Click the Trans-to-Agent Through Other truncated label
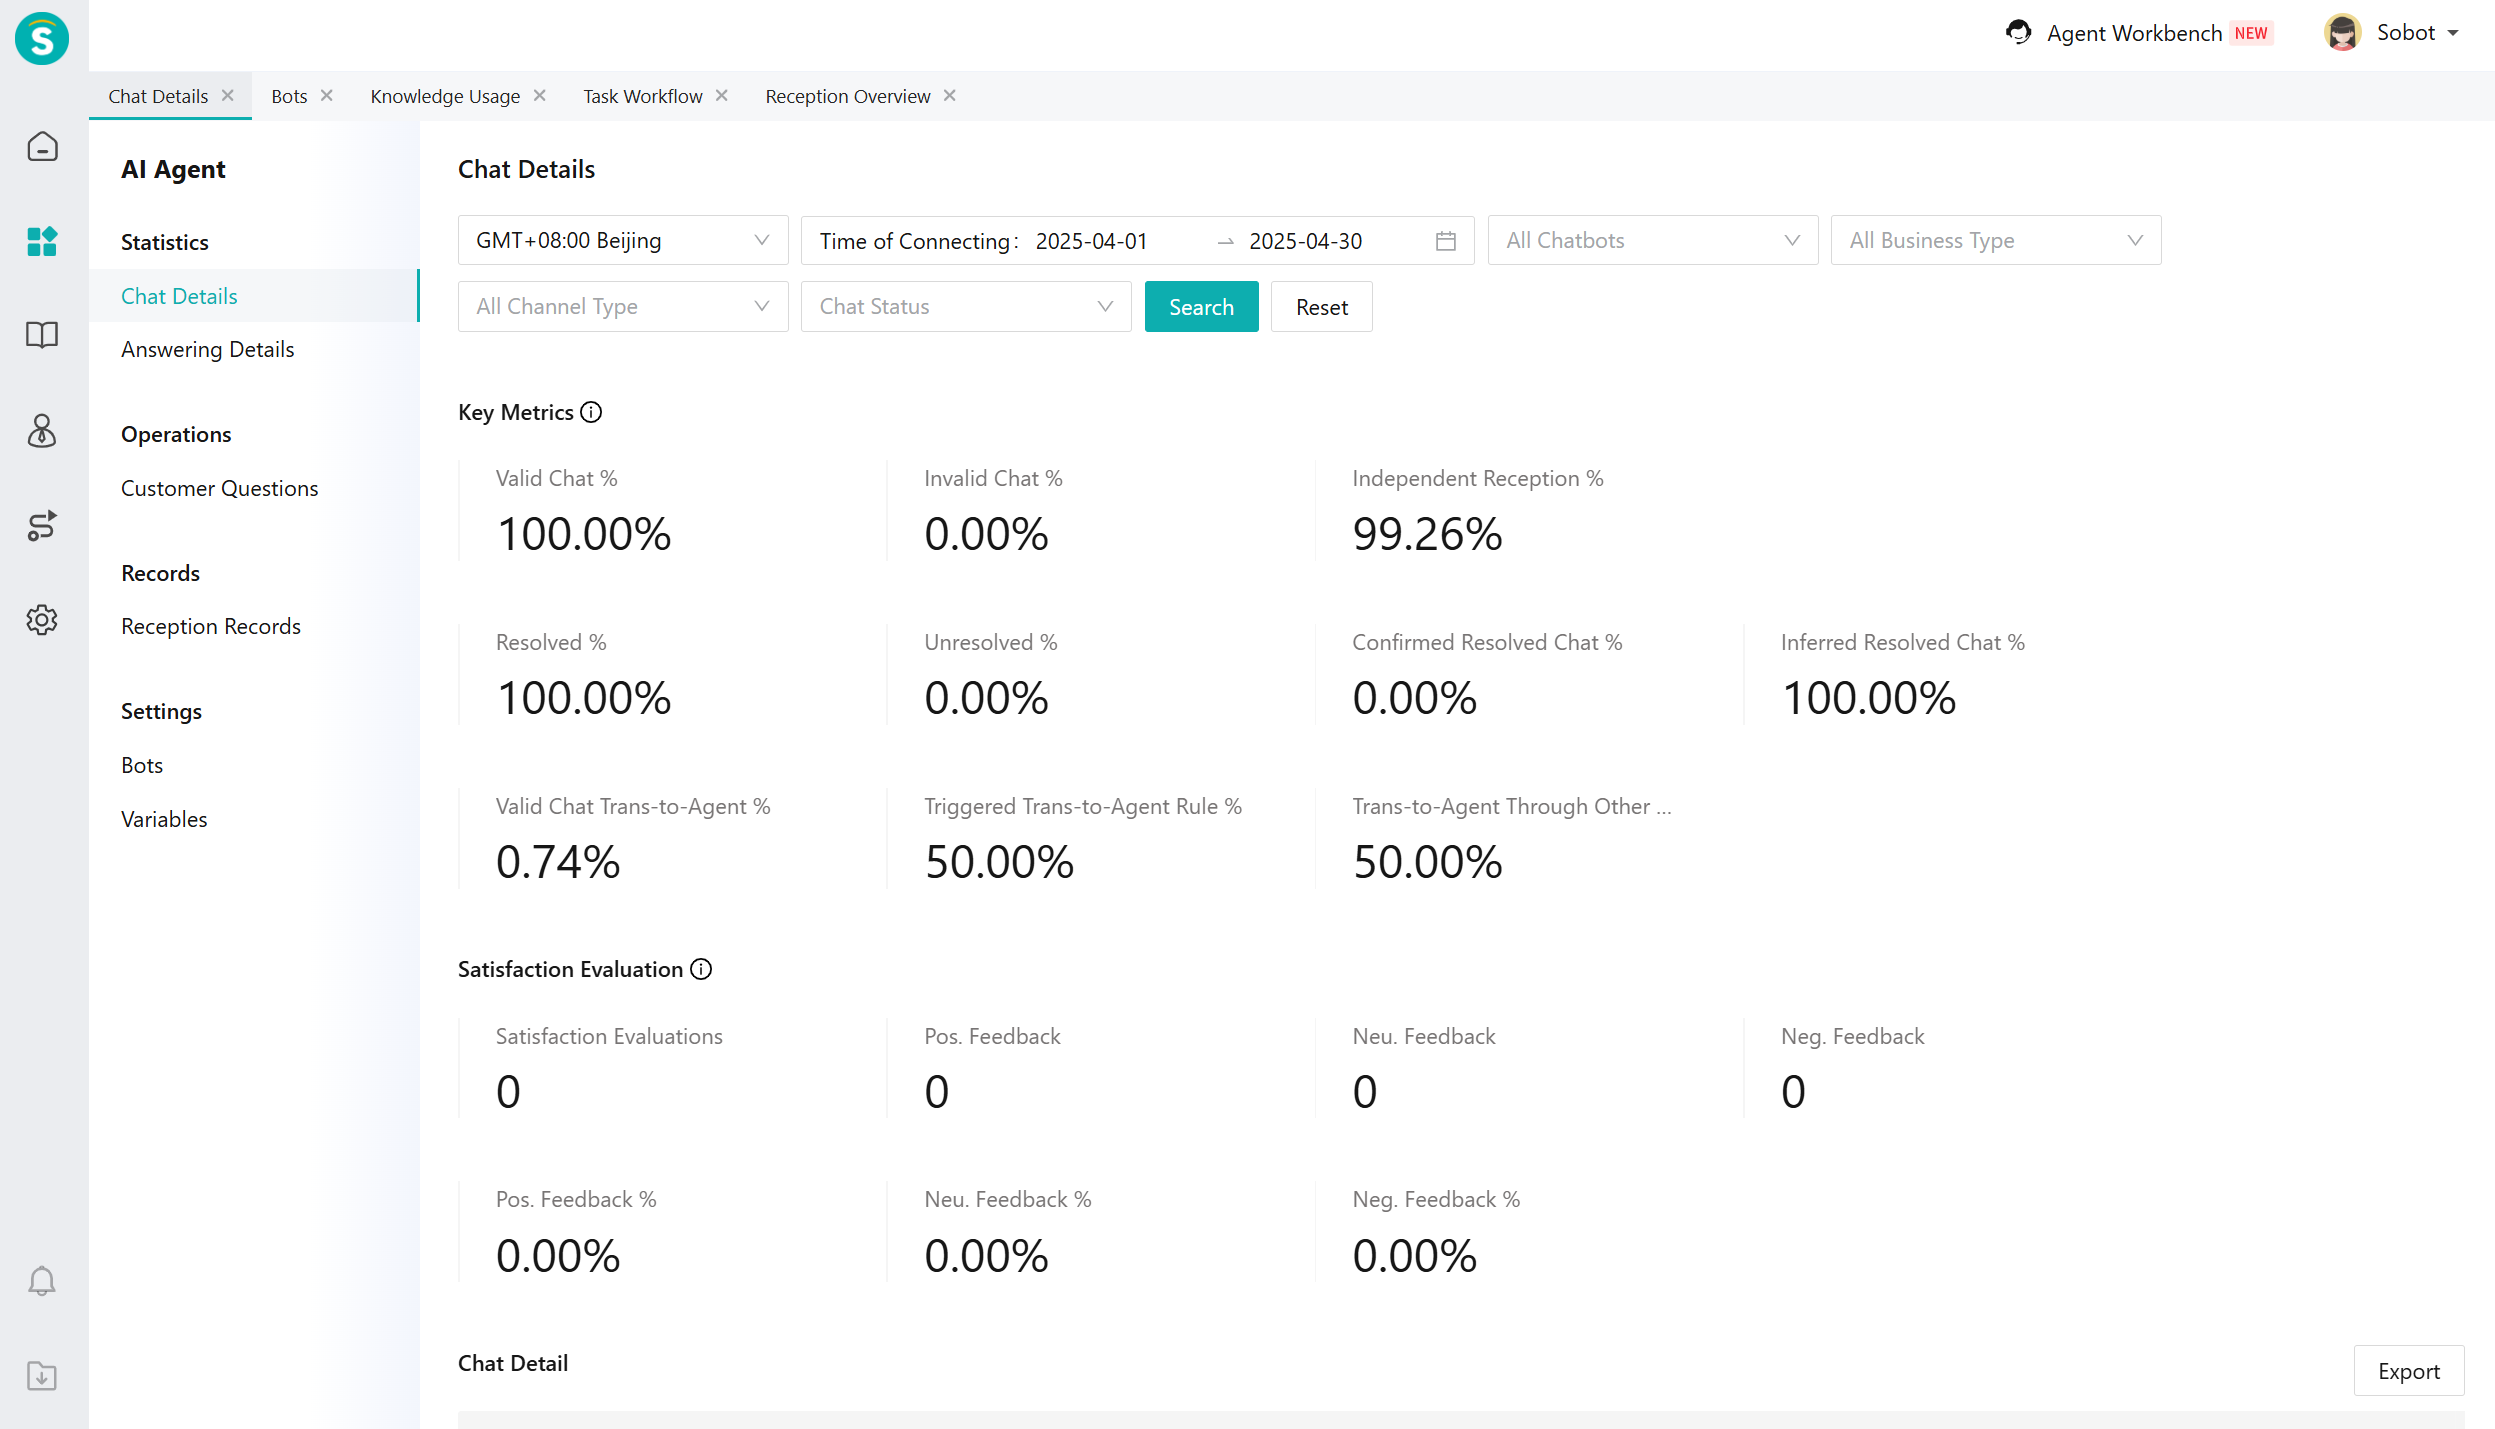Image resolution: width=2495 pixels, height=1429 pixels. [x=1511, y=806]
